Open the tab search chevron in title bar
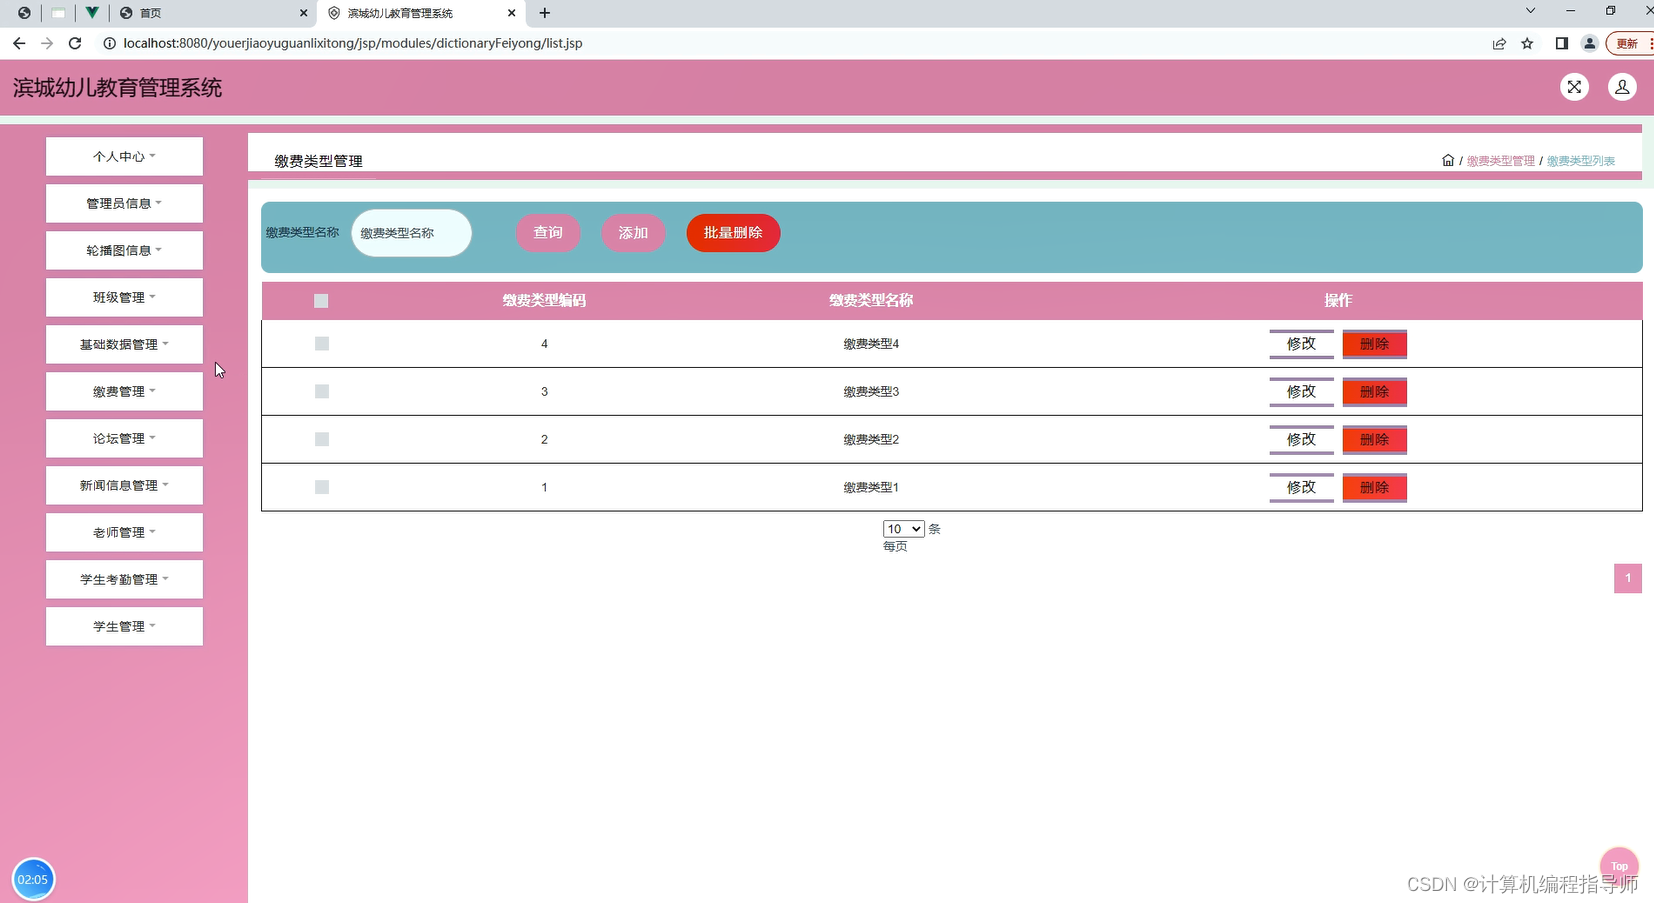The height and width of the screenshot is (903, 1654). click(x=1530, y=11)
